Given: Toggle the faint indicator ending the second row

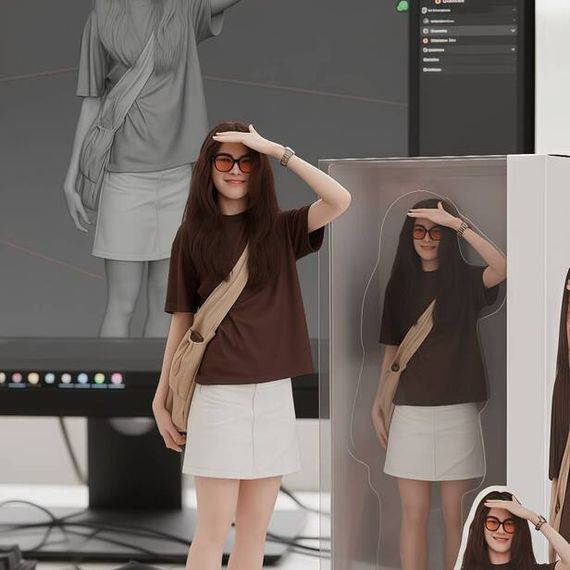Looking at the screenshot, I should pos(514,21).
